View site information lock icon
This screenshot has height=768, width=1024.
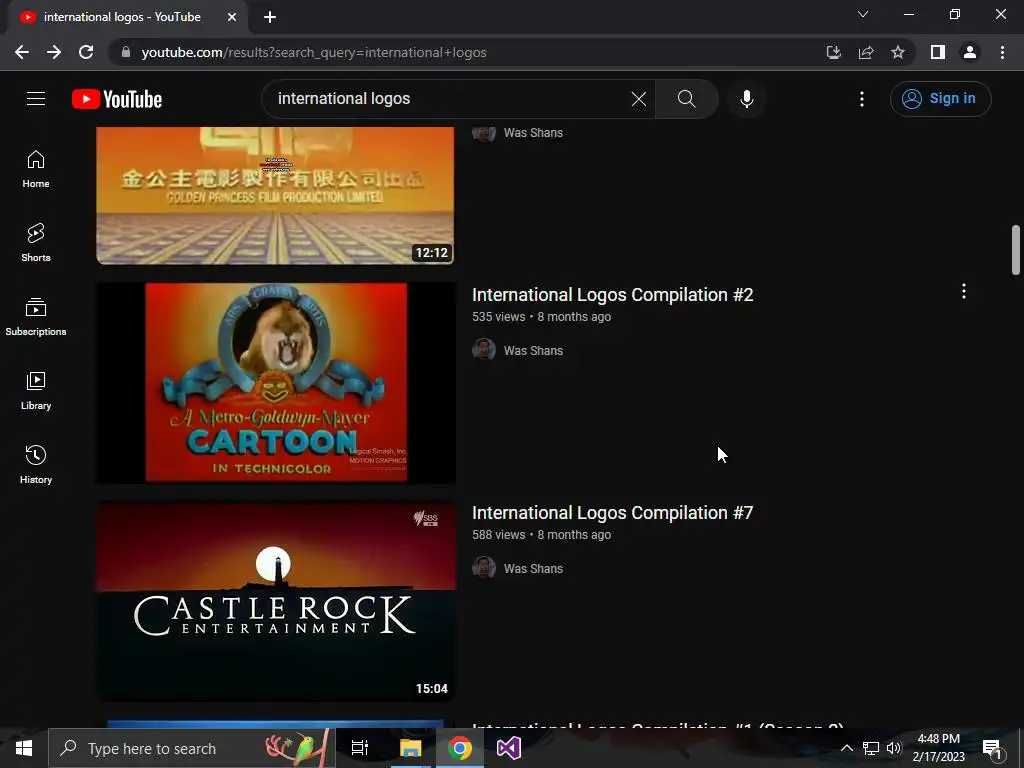pyautogui.click(x=126, y=52)
